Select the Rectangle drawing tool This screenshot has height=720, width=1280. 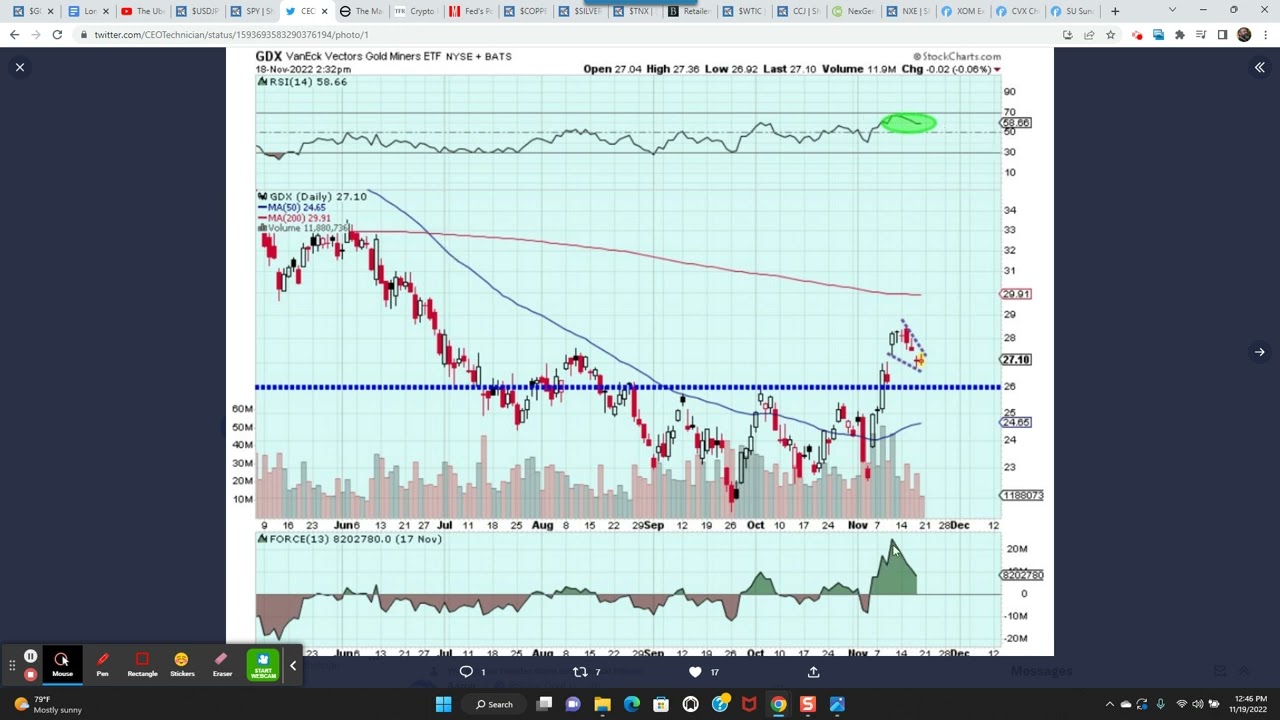pos(142,664)
